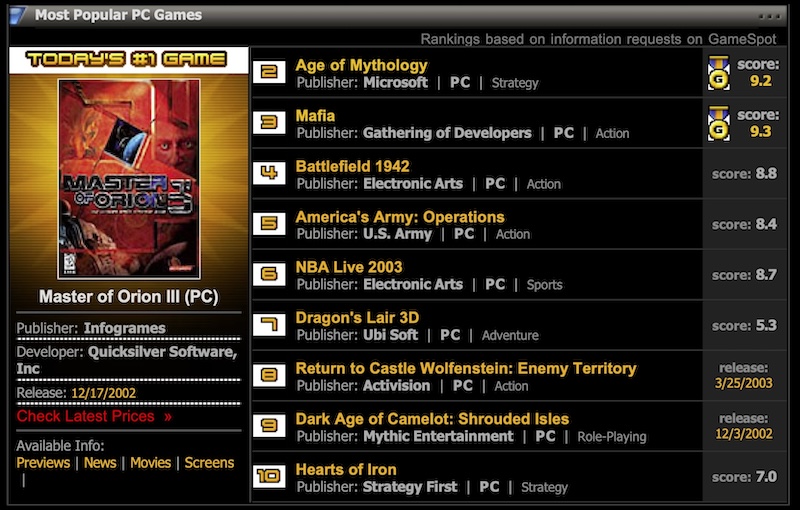Select the America's Army: Operations title

coord(400,217)
